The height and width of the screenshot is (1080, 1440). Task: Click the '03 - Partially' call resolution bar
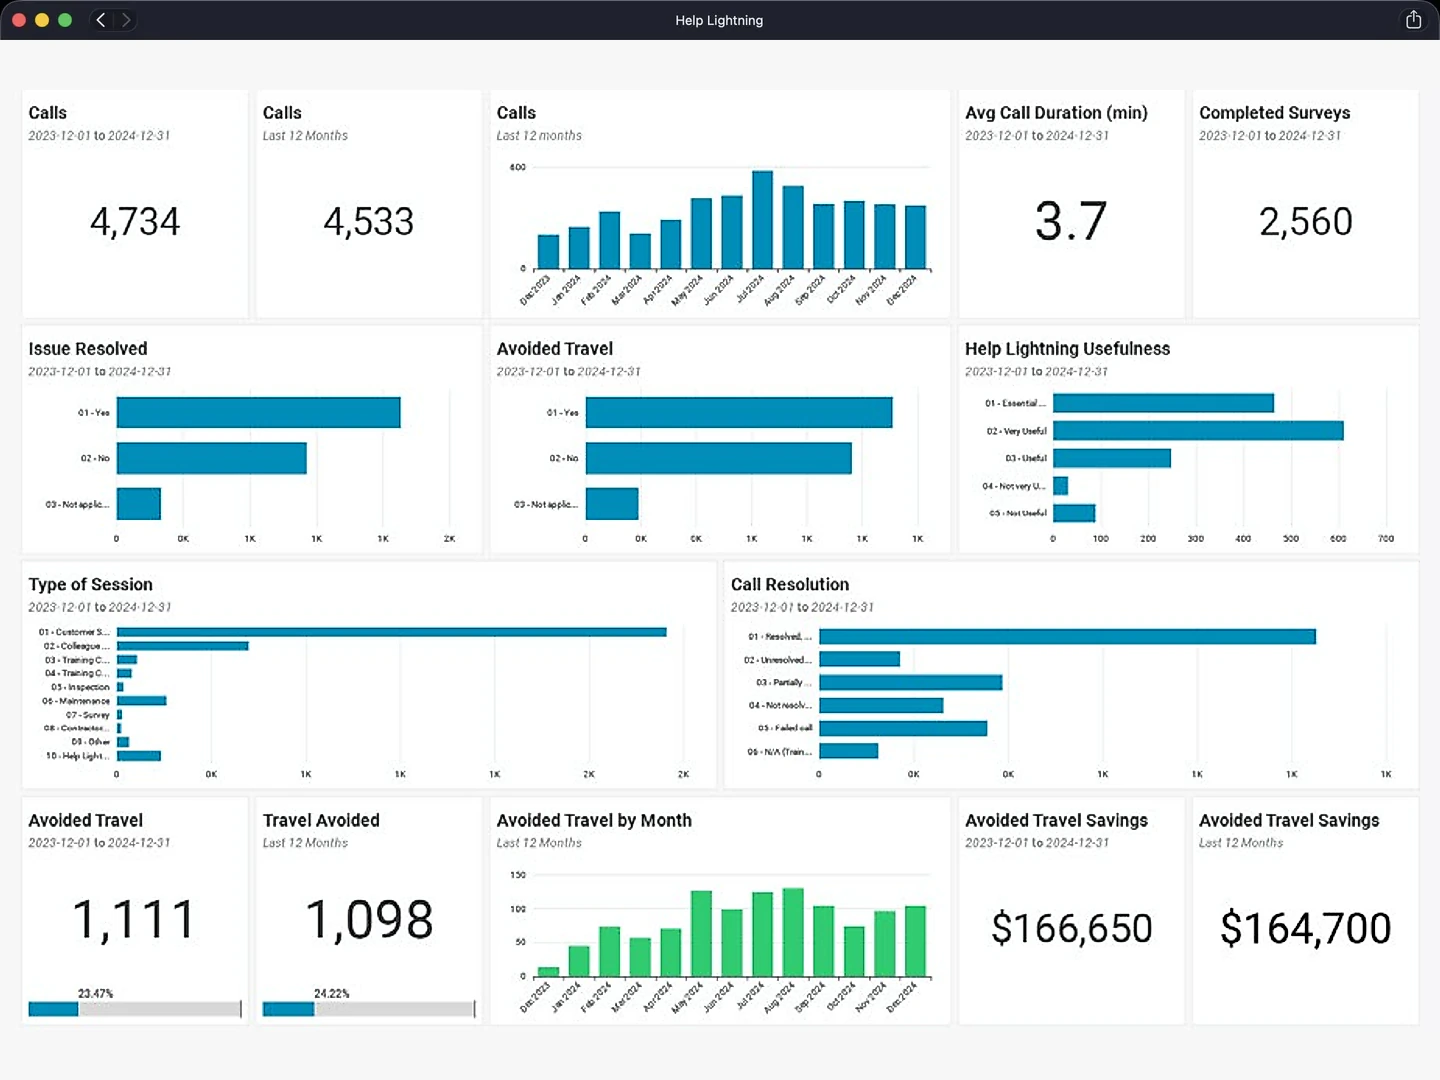tap(911, 682)
